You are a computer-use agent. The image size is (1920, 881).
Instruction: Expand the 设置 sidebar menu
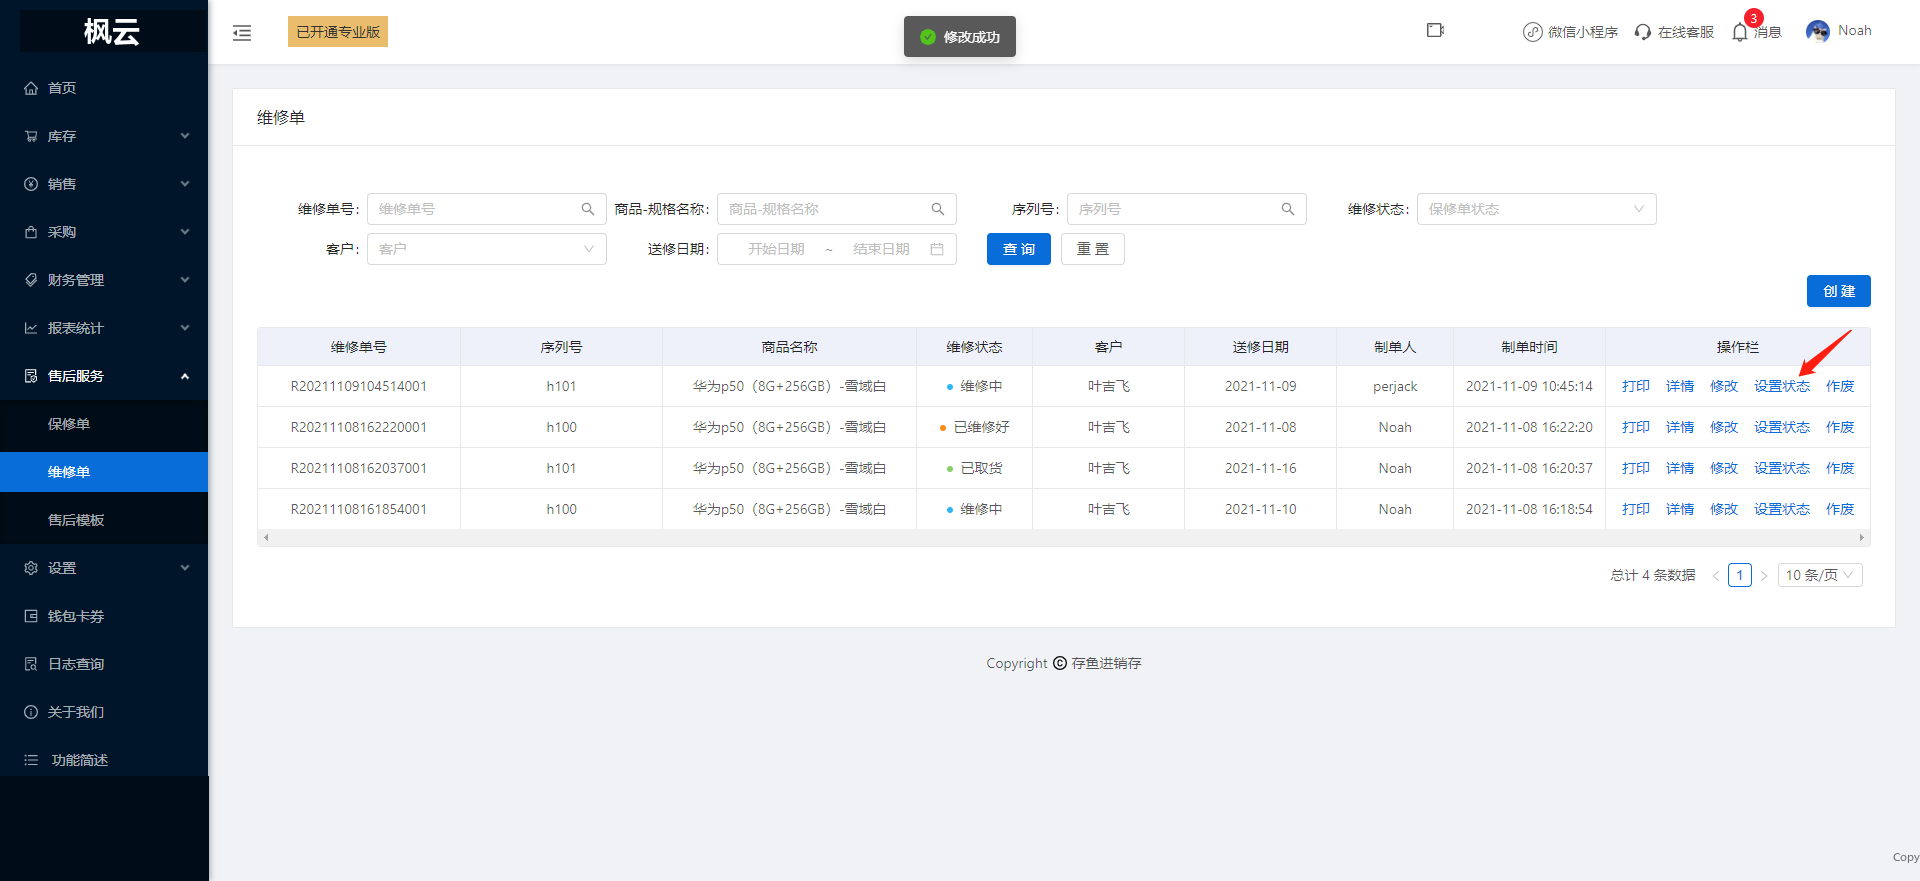click(x=104, y=568)
